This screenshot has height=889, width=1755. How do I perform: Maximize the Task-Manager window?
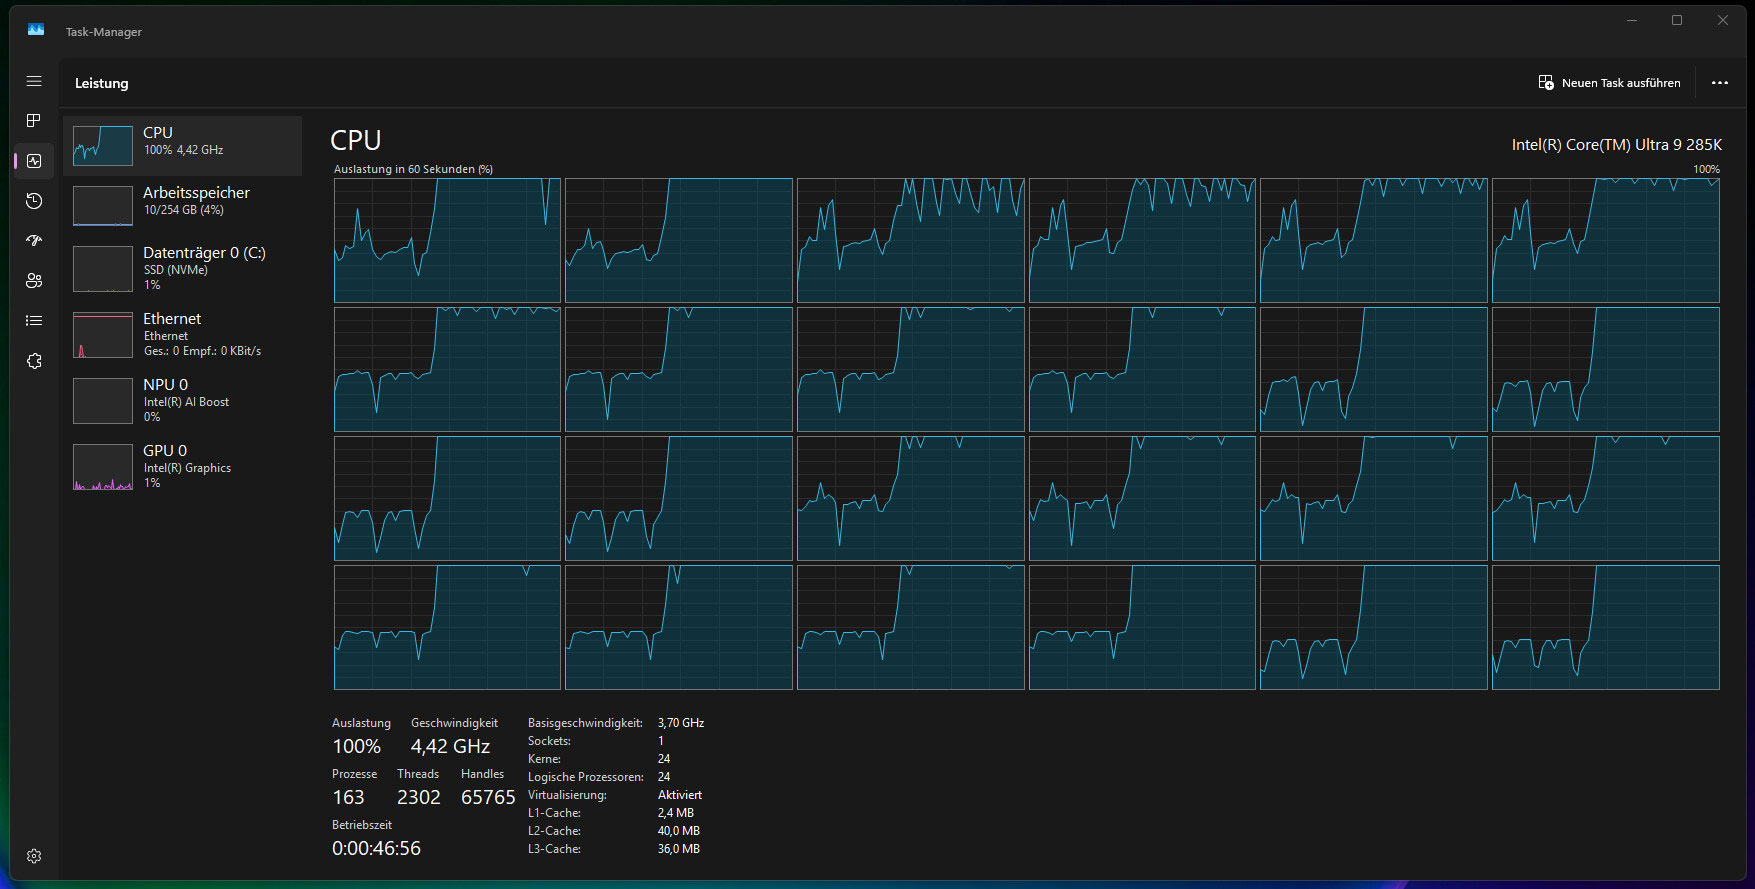point(1677,21)
